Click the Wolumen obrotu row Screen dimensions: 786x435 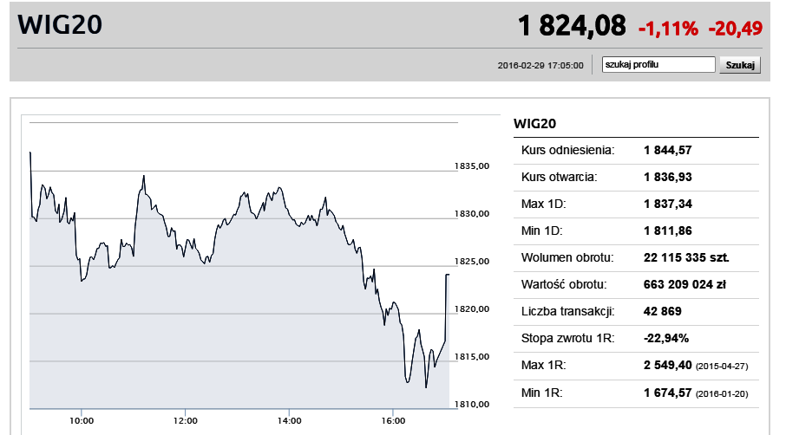tap(636, 258)
